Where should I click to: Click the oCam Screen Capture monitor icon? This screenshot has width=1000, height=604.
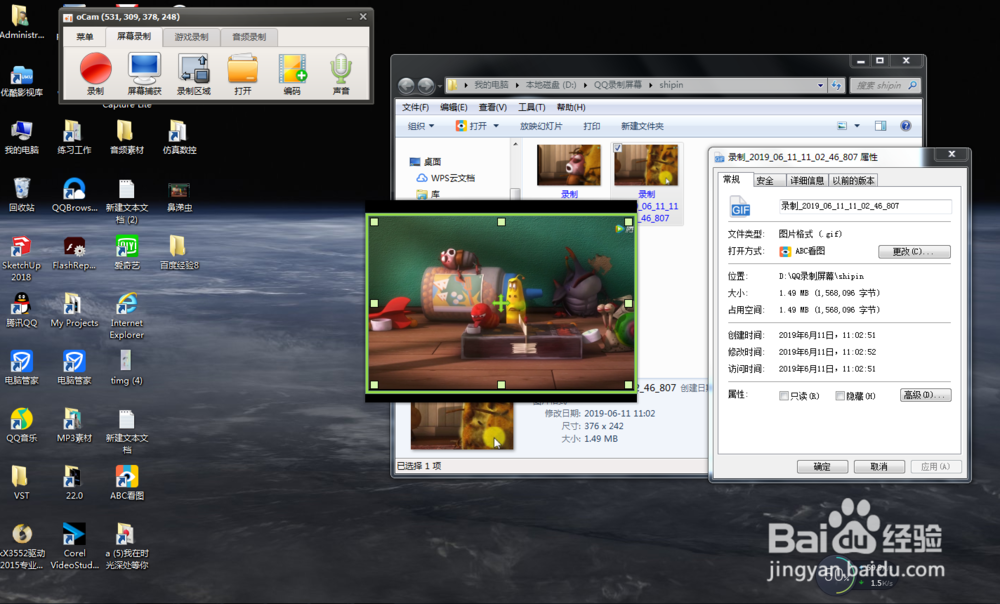point(144,69)
